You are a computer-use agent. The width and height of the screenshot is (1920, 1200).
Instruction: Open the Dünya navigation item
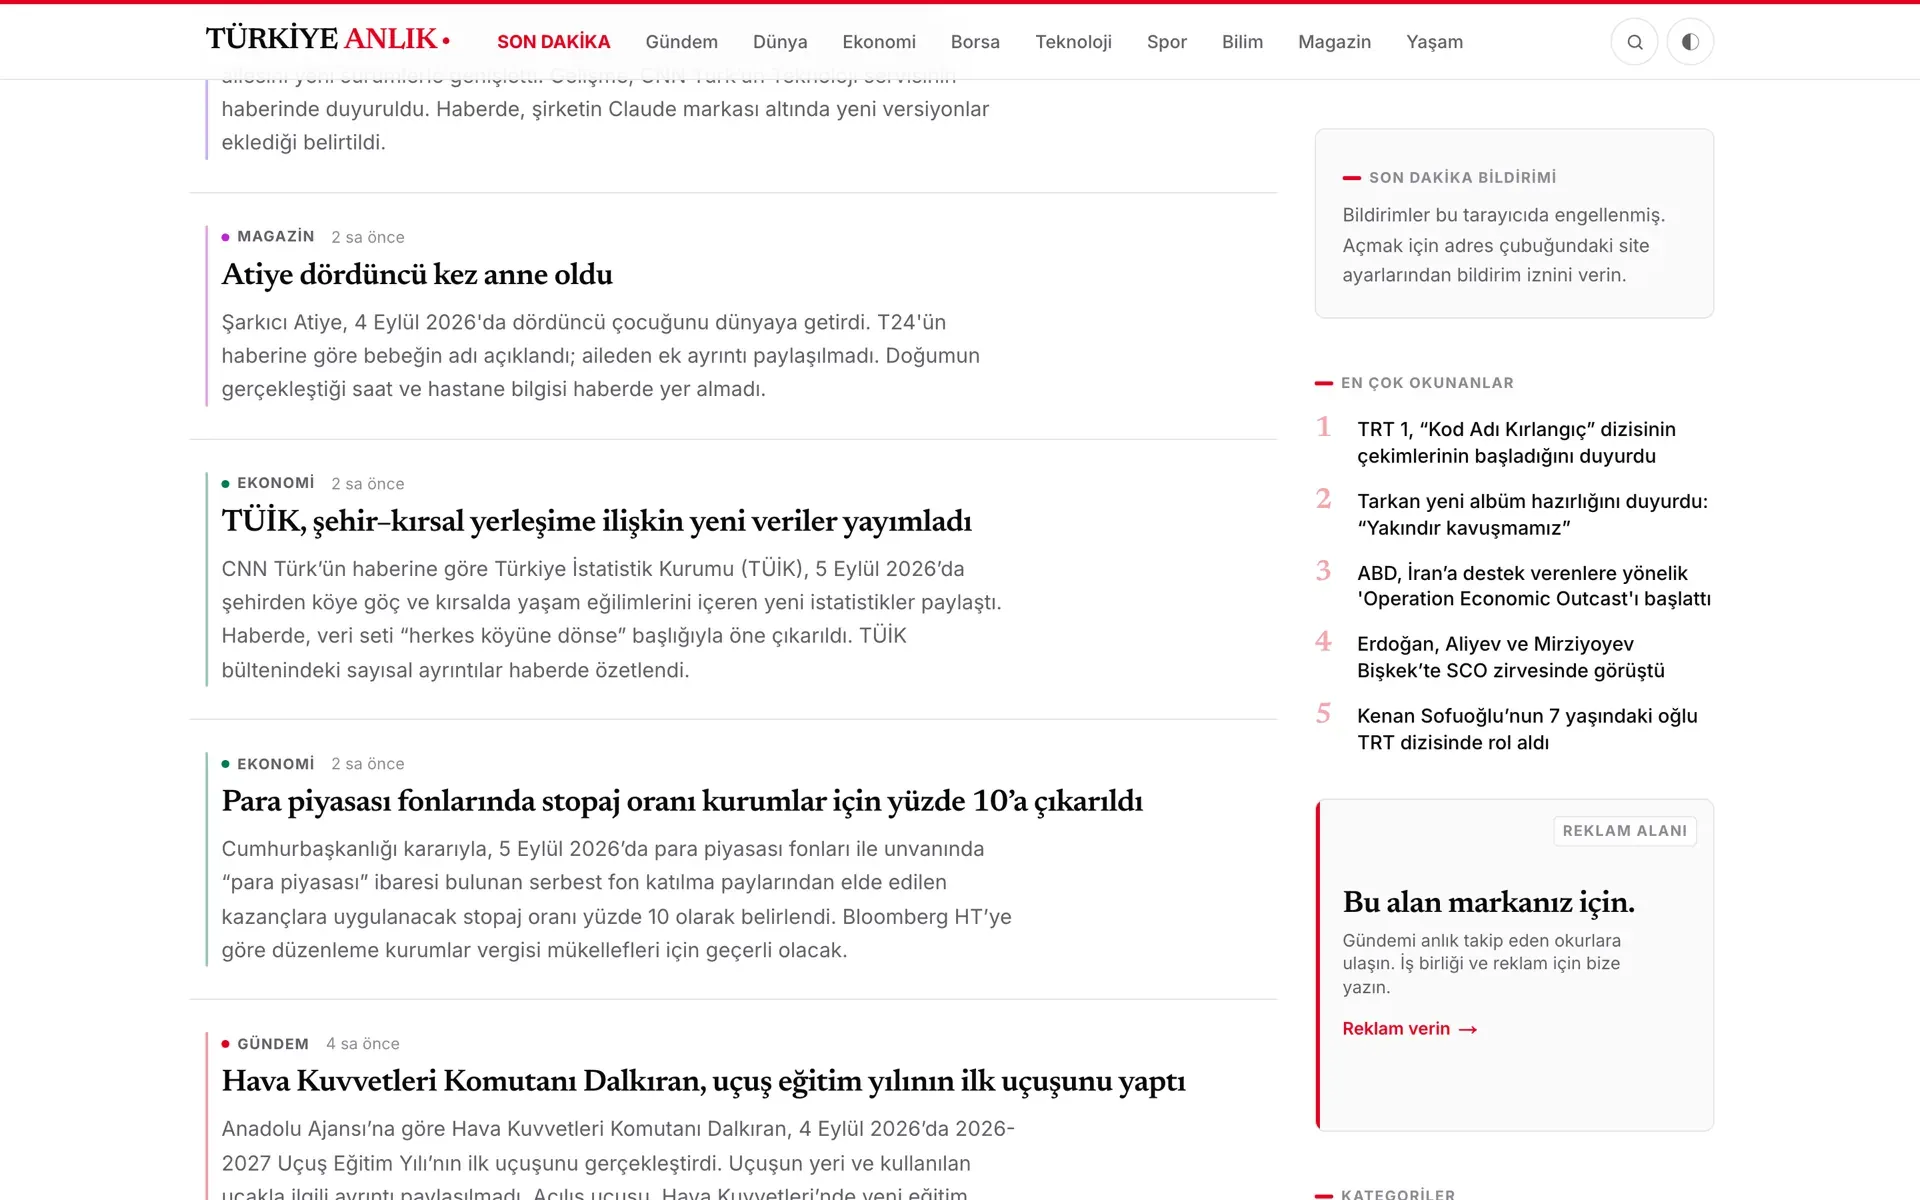click(780, 42)
